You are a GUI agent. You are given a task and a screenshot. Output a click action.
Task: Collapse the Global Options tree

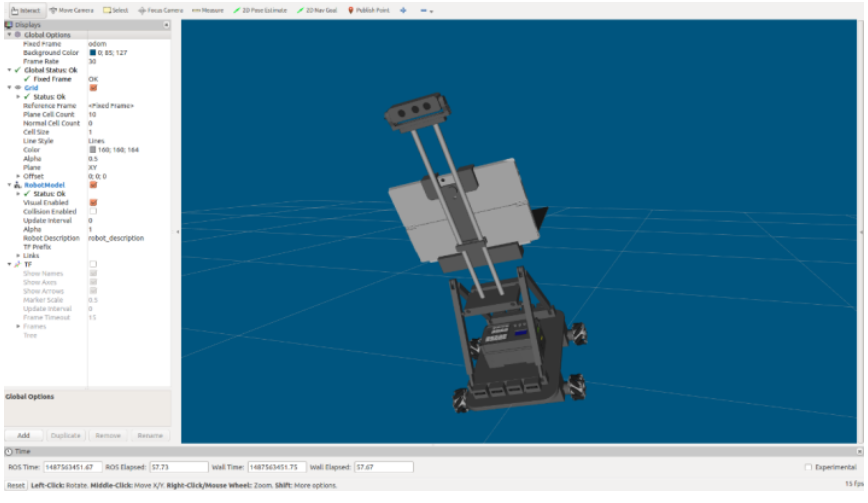pyautogui.click(x=9, y=35)
